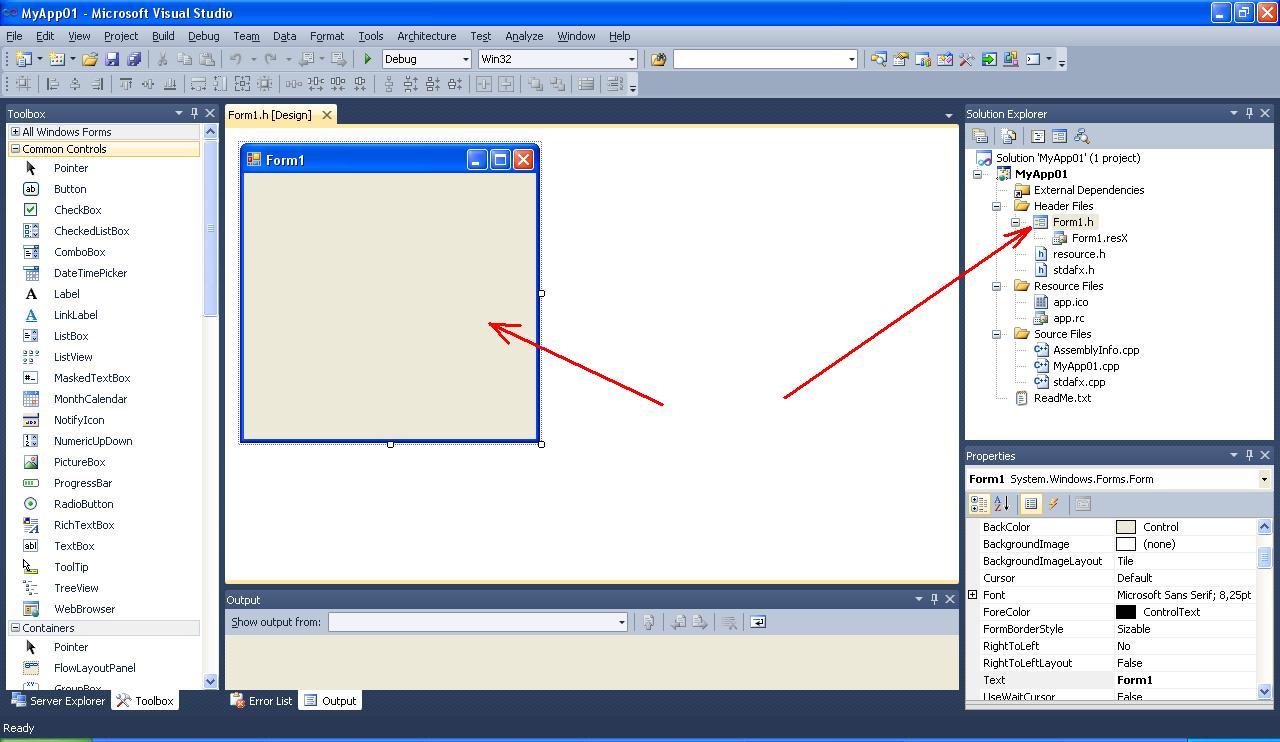Viewport: 1280px width, 742px height.
Task: Select app.ico in Resource Files
Action: click(x=1071, y=302)
